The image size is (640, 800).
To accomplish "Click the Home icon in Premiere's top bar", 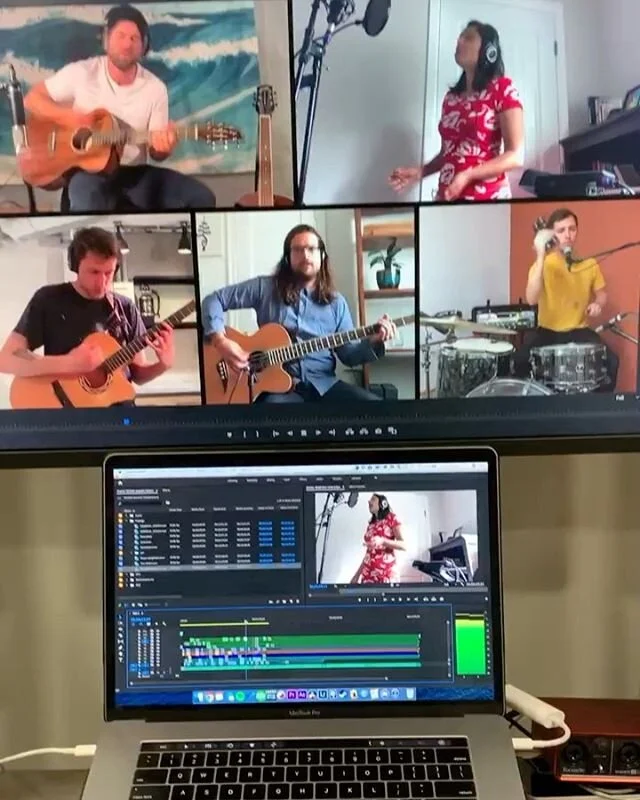I will pos(120,483).
